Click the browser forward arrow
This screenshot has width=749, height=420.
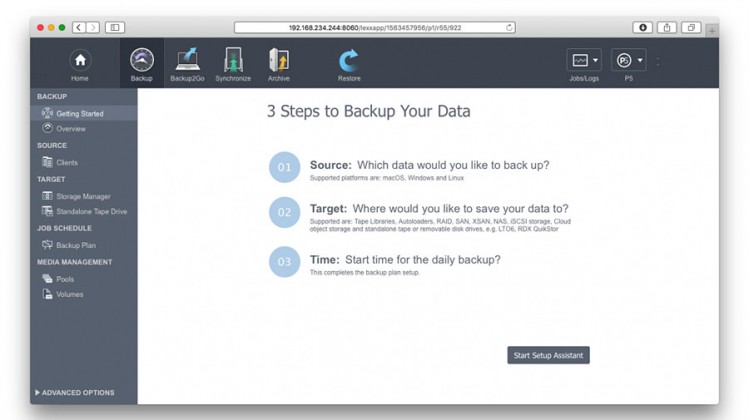tap(93, 27)
